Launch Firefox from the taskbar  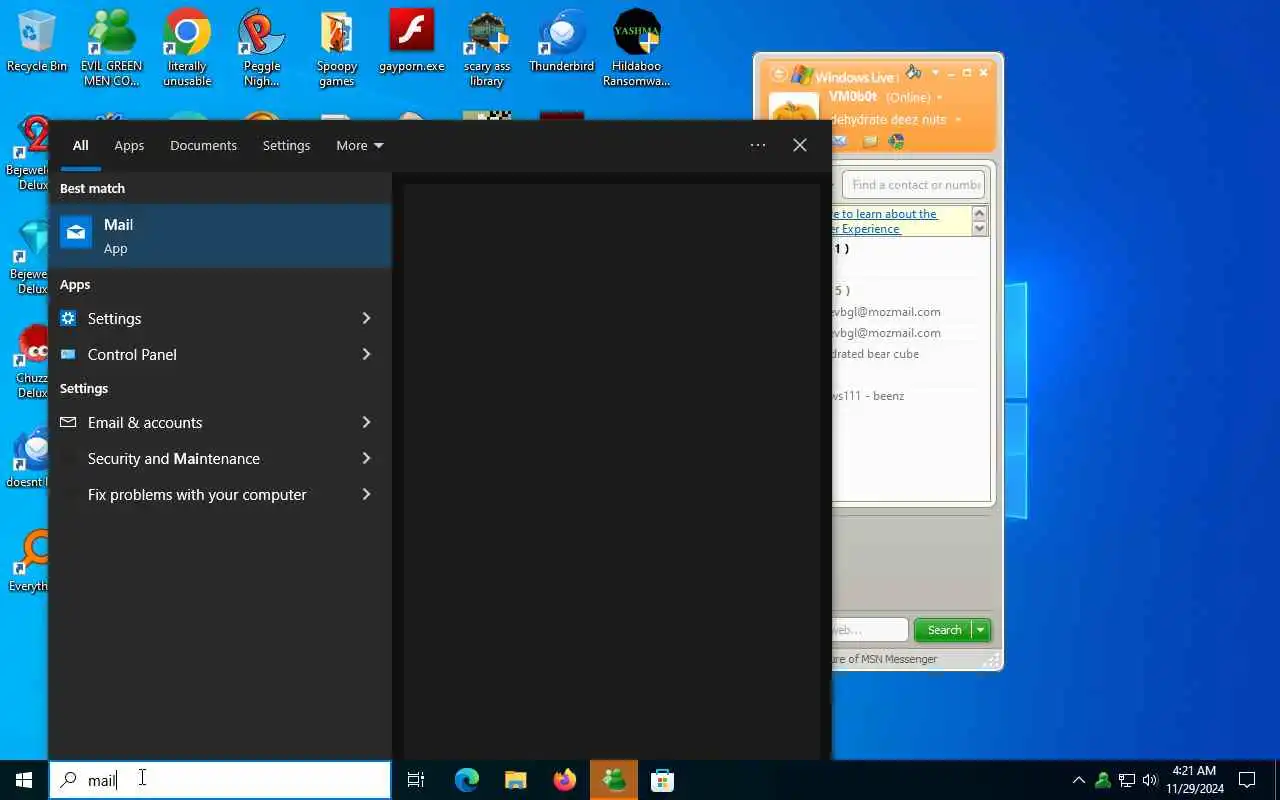tap(565, 780)
